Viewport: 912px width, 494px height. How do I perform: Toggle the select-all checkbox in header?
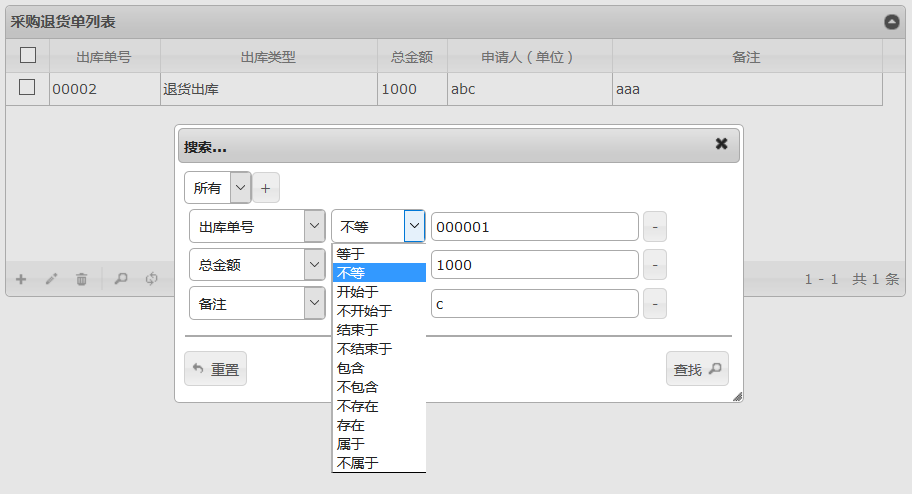[28, 56]
